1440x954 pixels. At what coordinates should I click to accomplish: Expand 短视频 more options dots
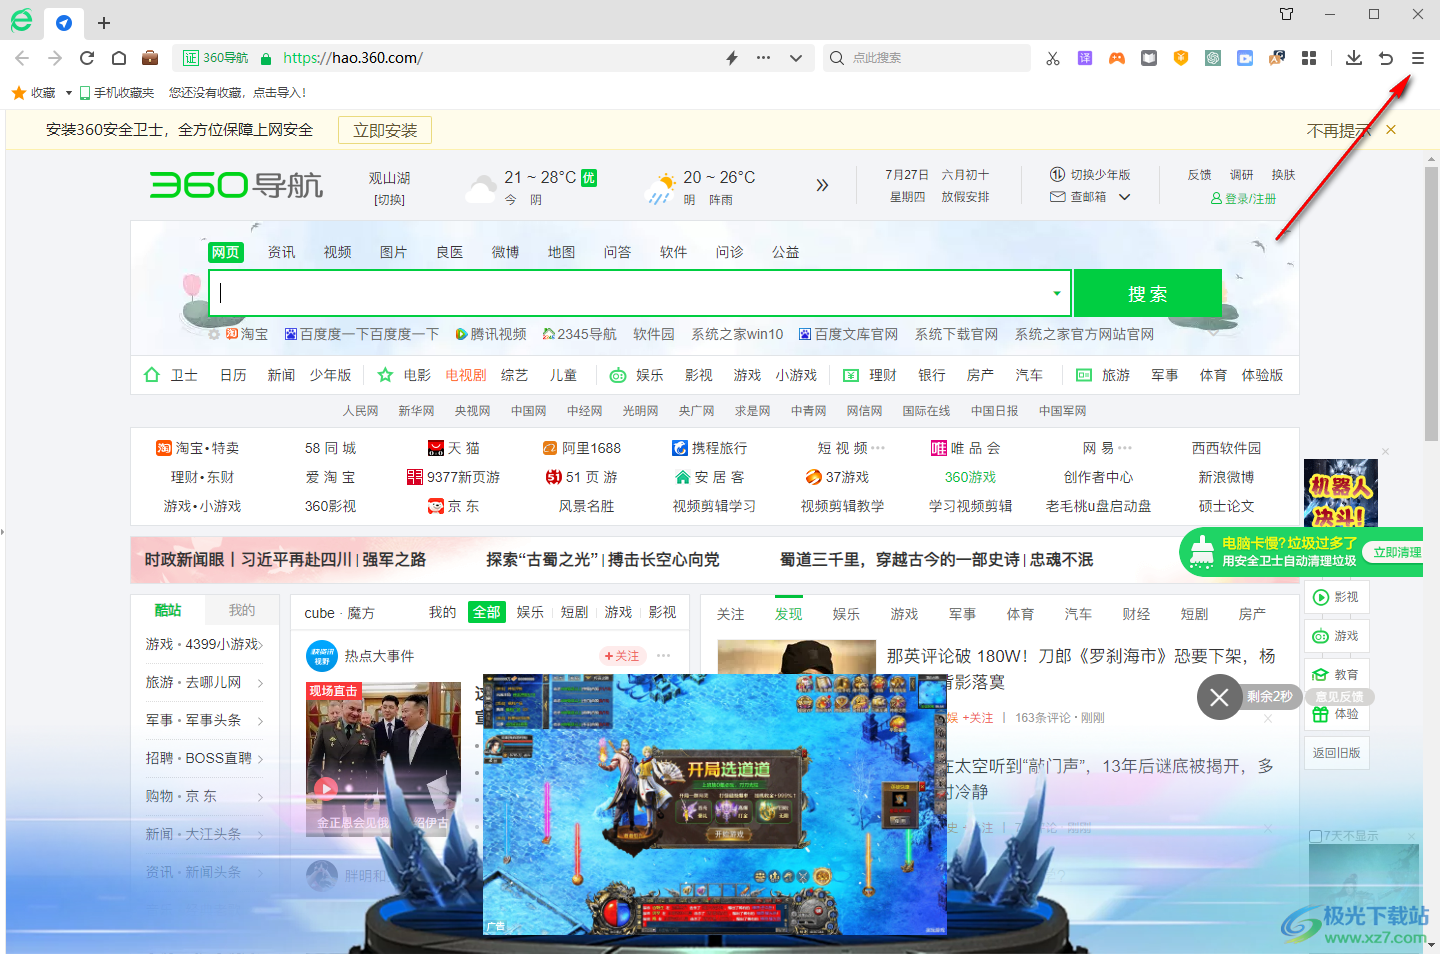878,448
